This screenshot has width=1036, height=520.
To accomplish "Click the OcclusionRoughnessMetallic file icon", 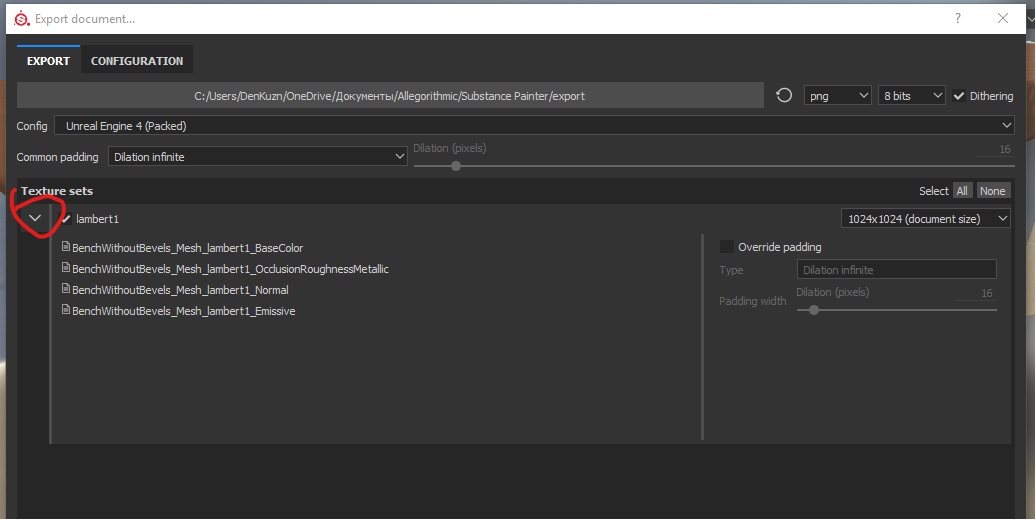I will [65, 268].
